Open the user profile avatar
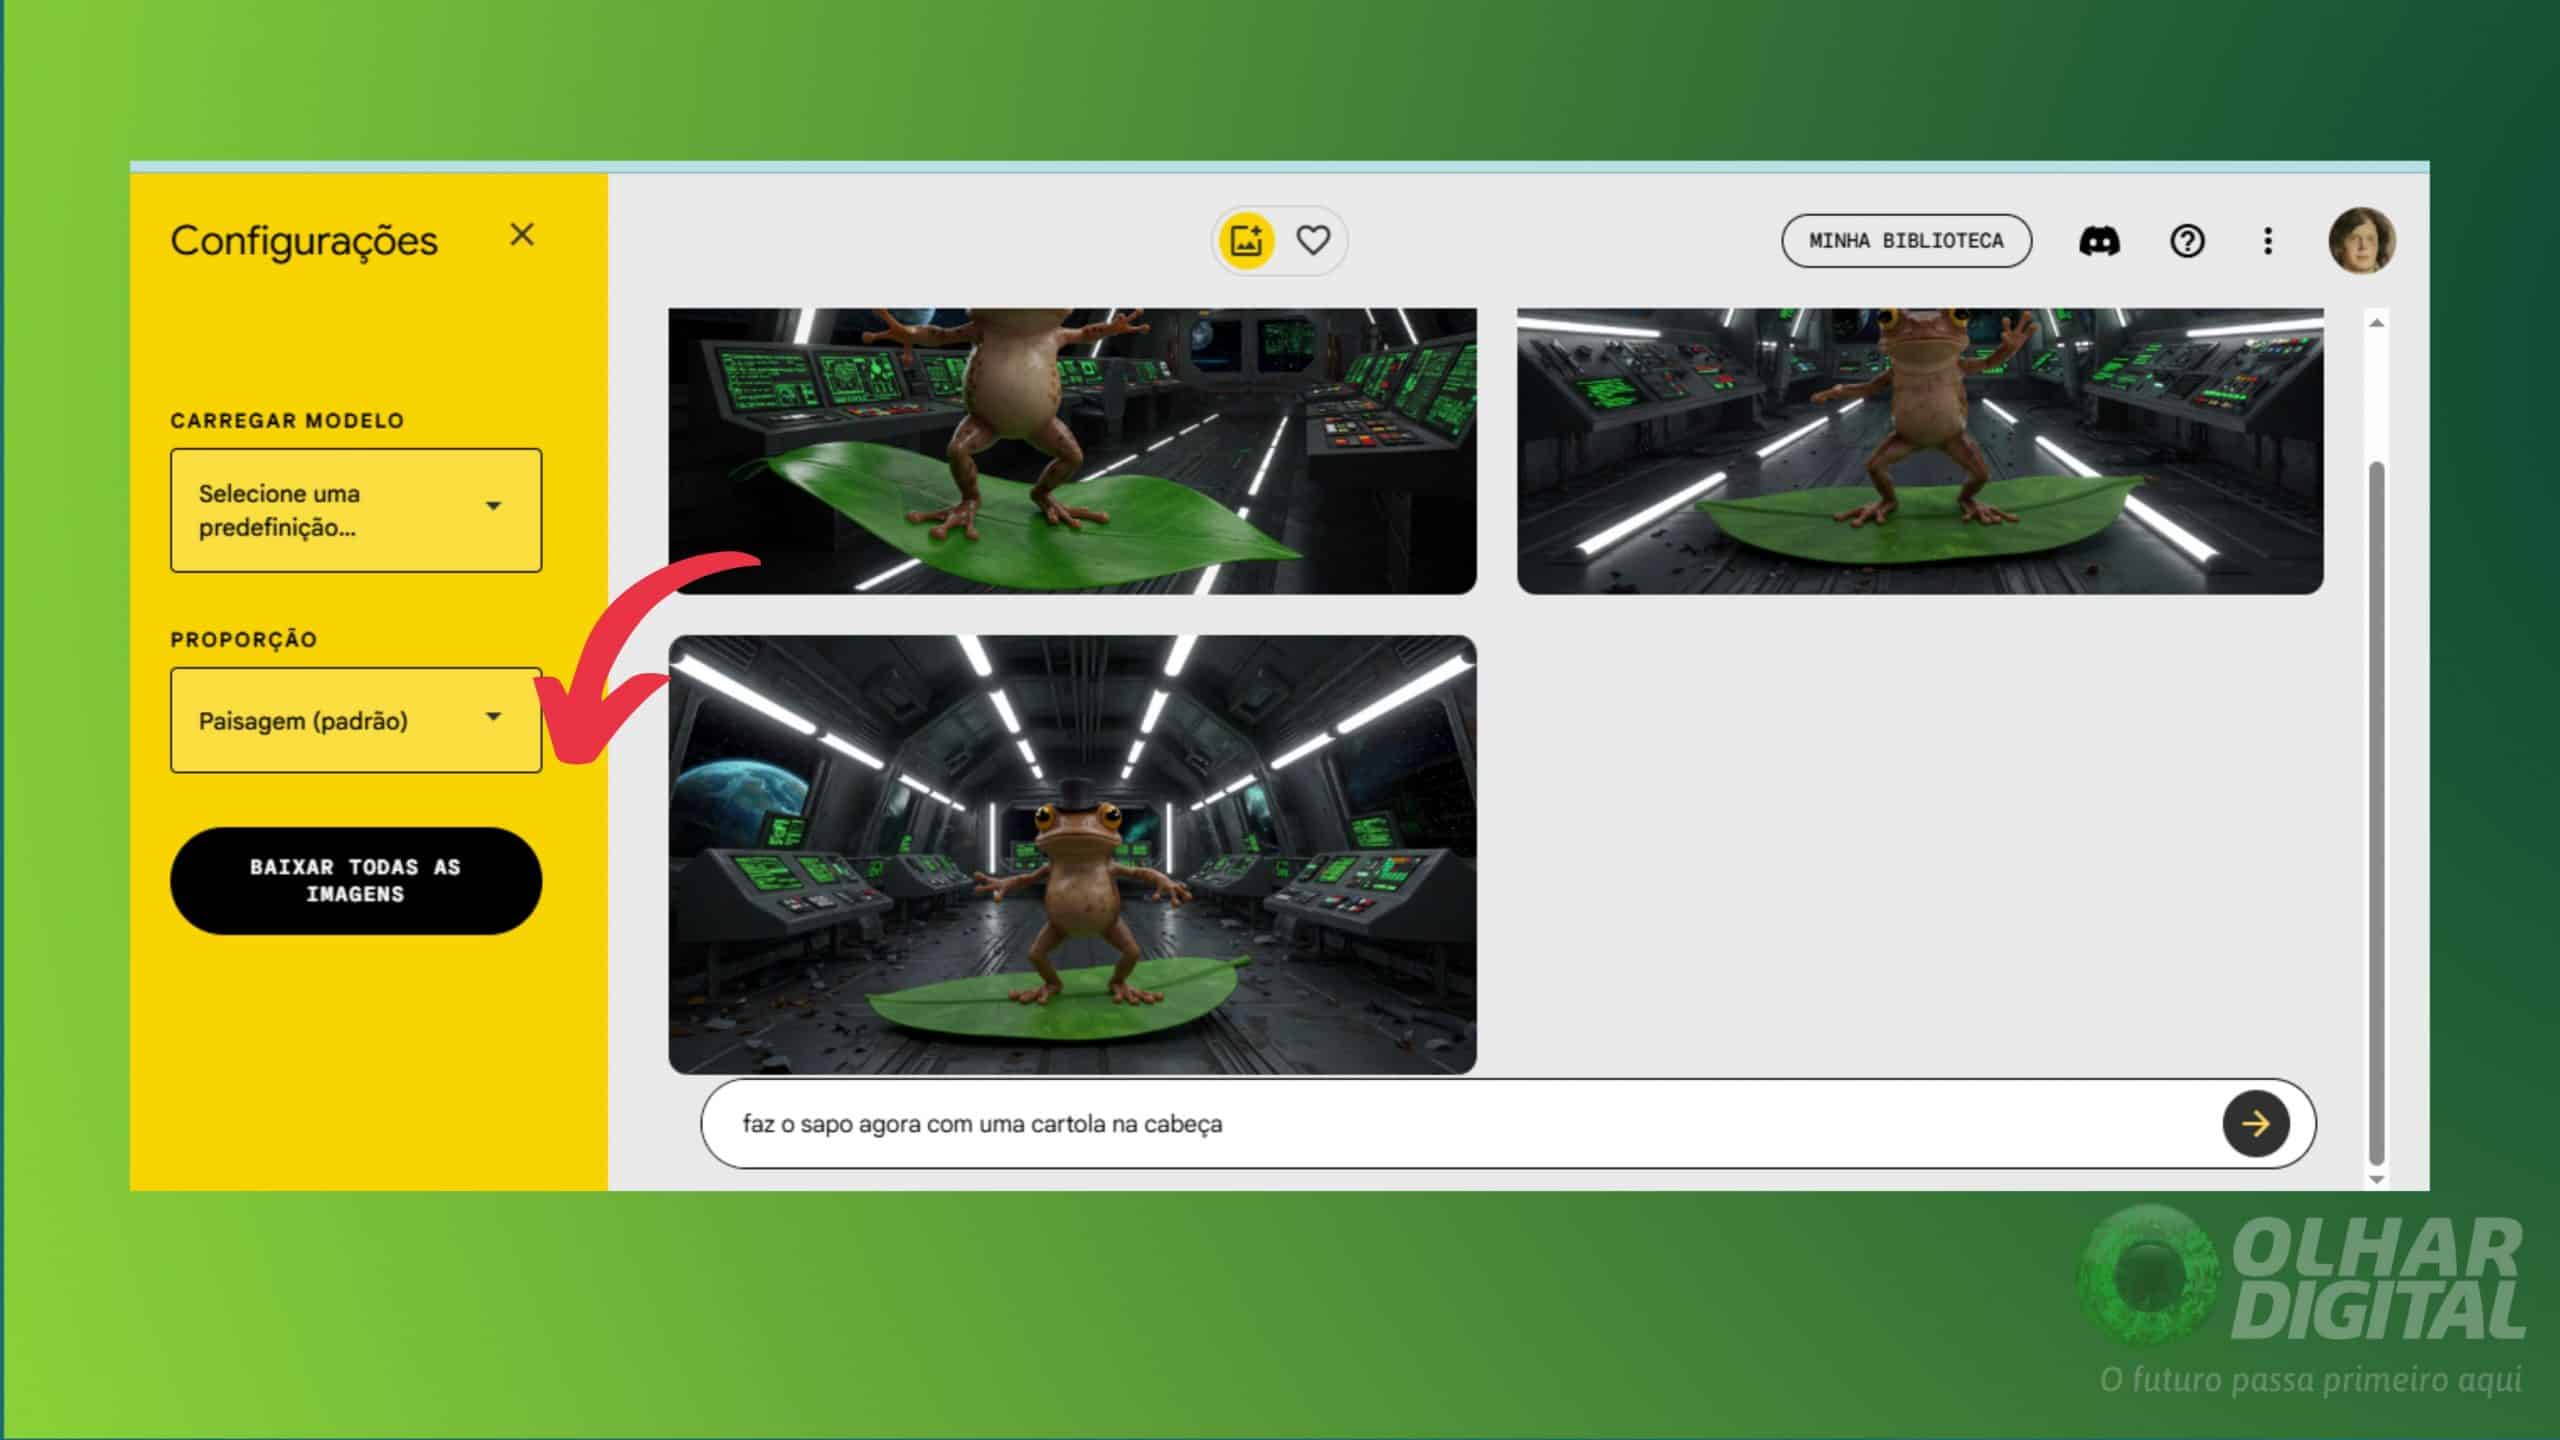This screenshot has height=1440, width=2560. (2361, 240)
